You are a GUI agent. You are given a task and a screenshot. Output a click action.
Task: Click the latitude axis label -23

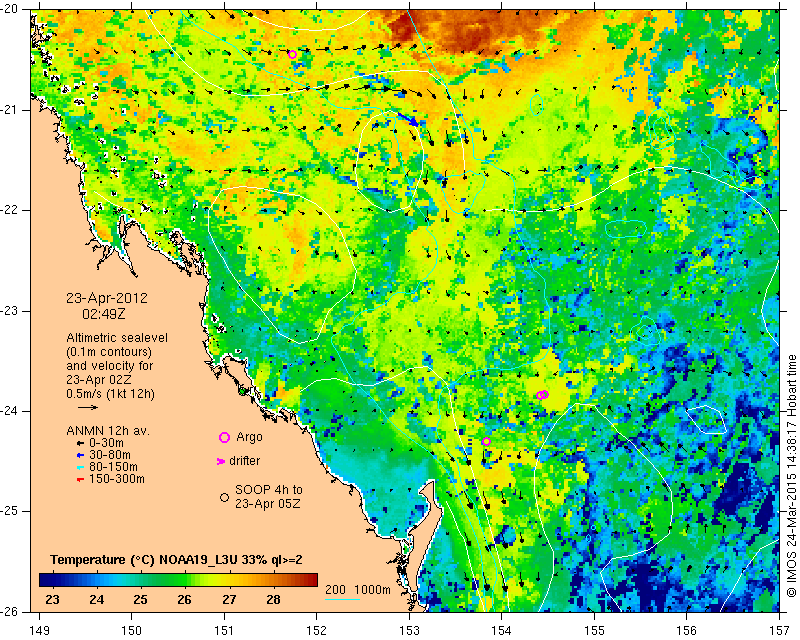(10, 311)
